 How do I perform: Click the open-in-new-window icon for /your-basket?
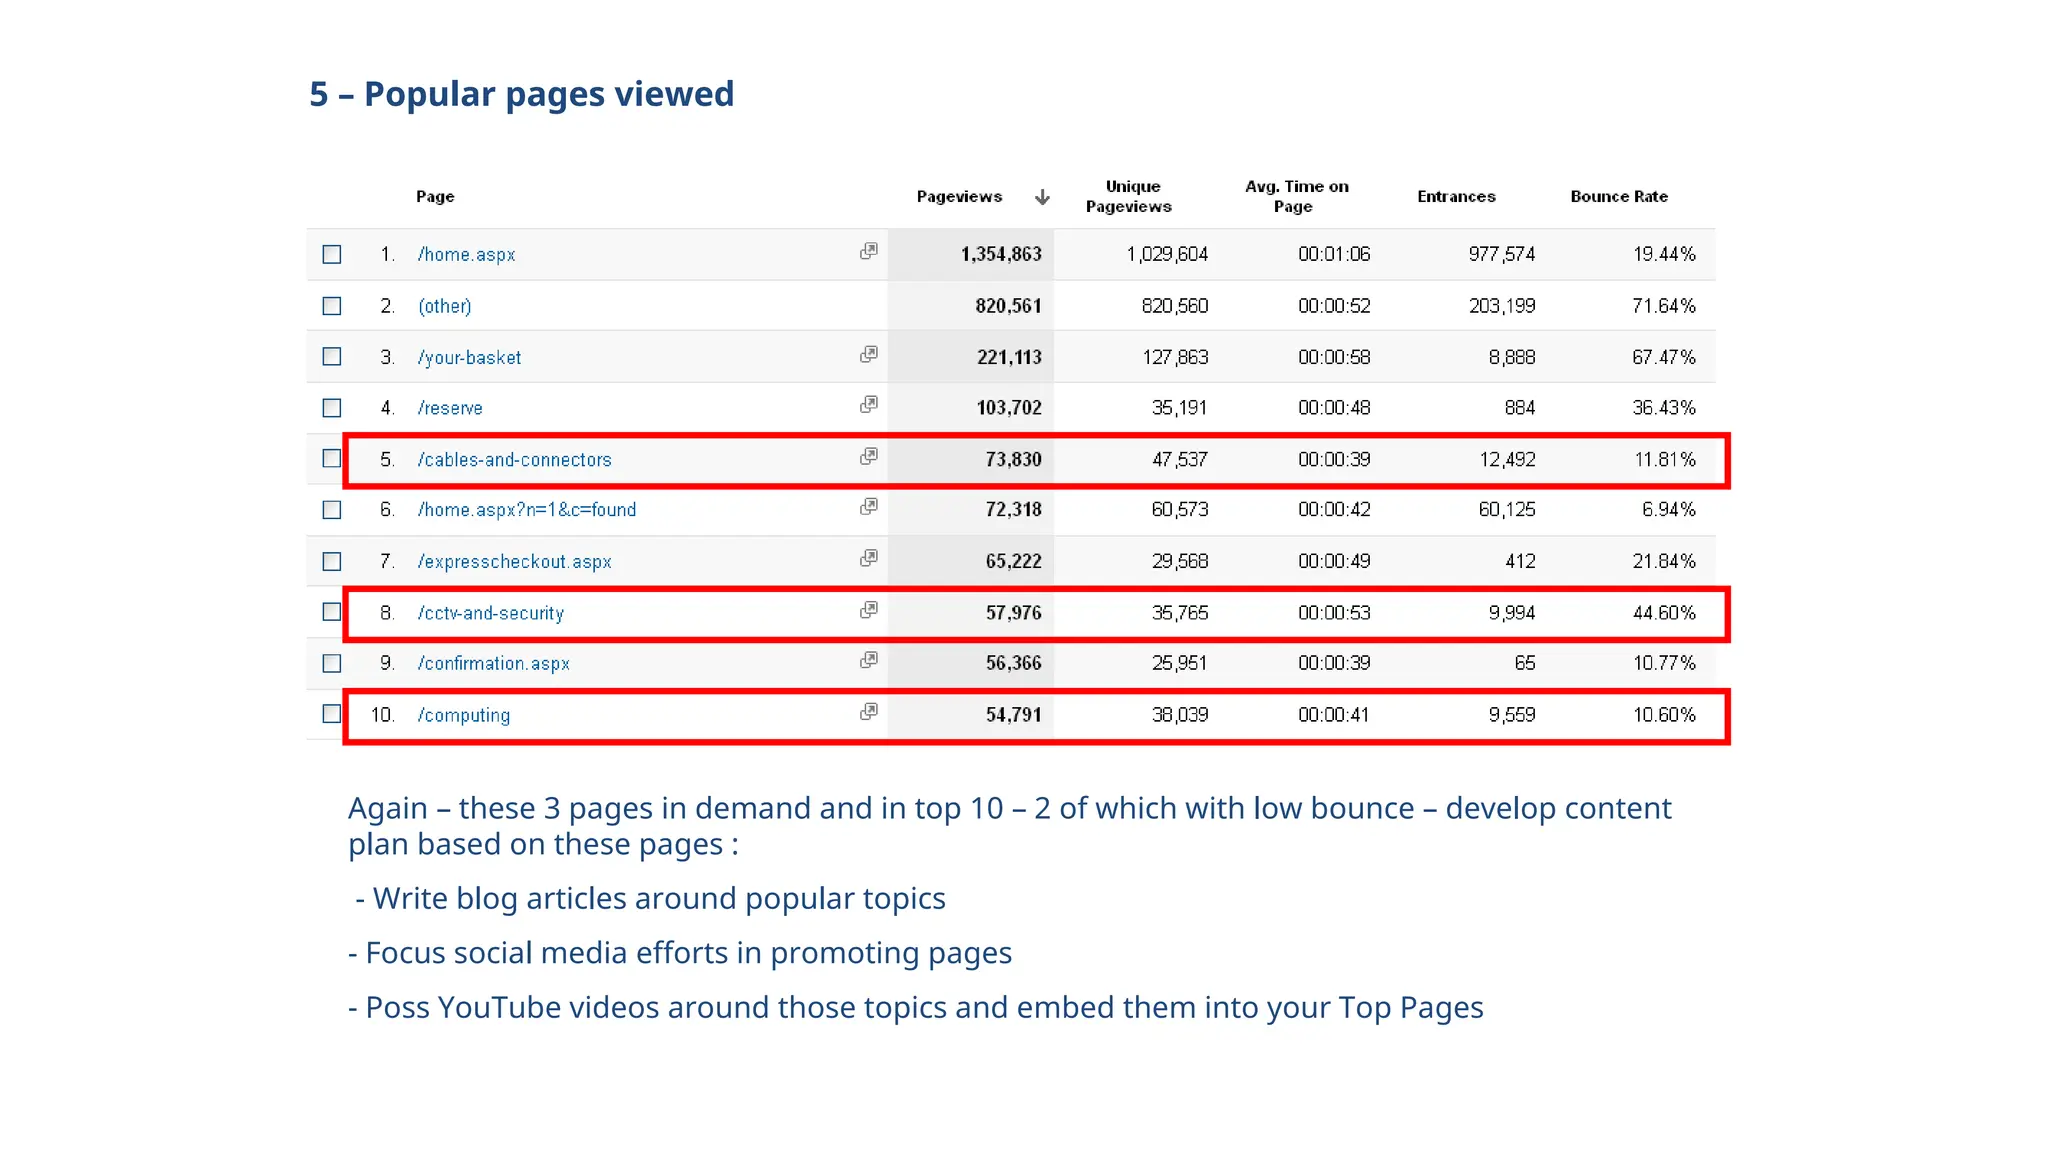(869, 354)
